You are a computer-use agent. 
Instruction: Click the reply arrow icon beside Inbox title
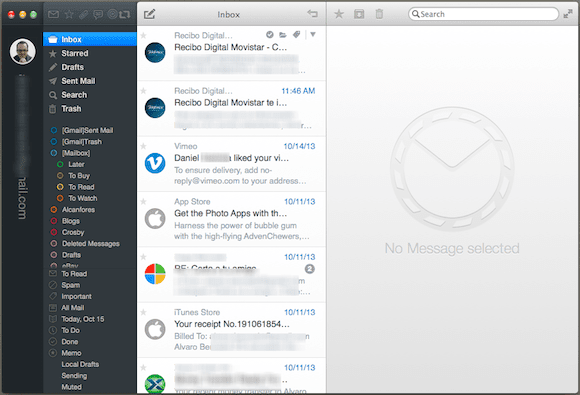click(x=313, y=14)
